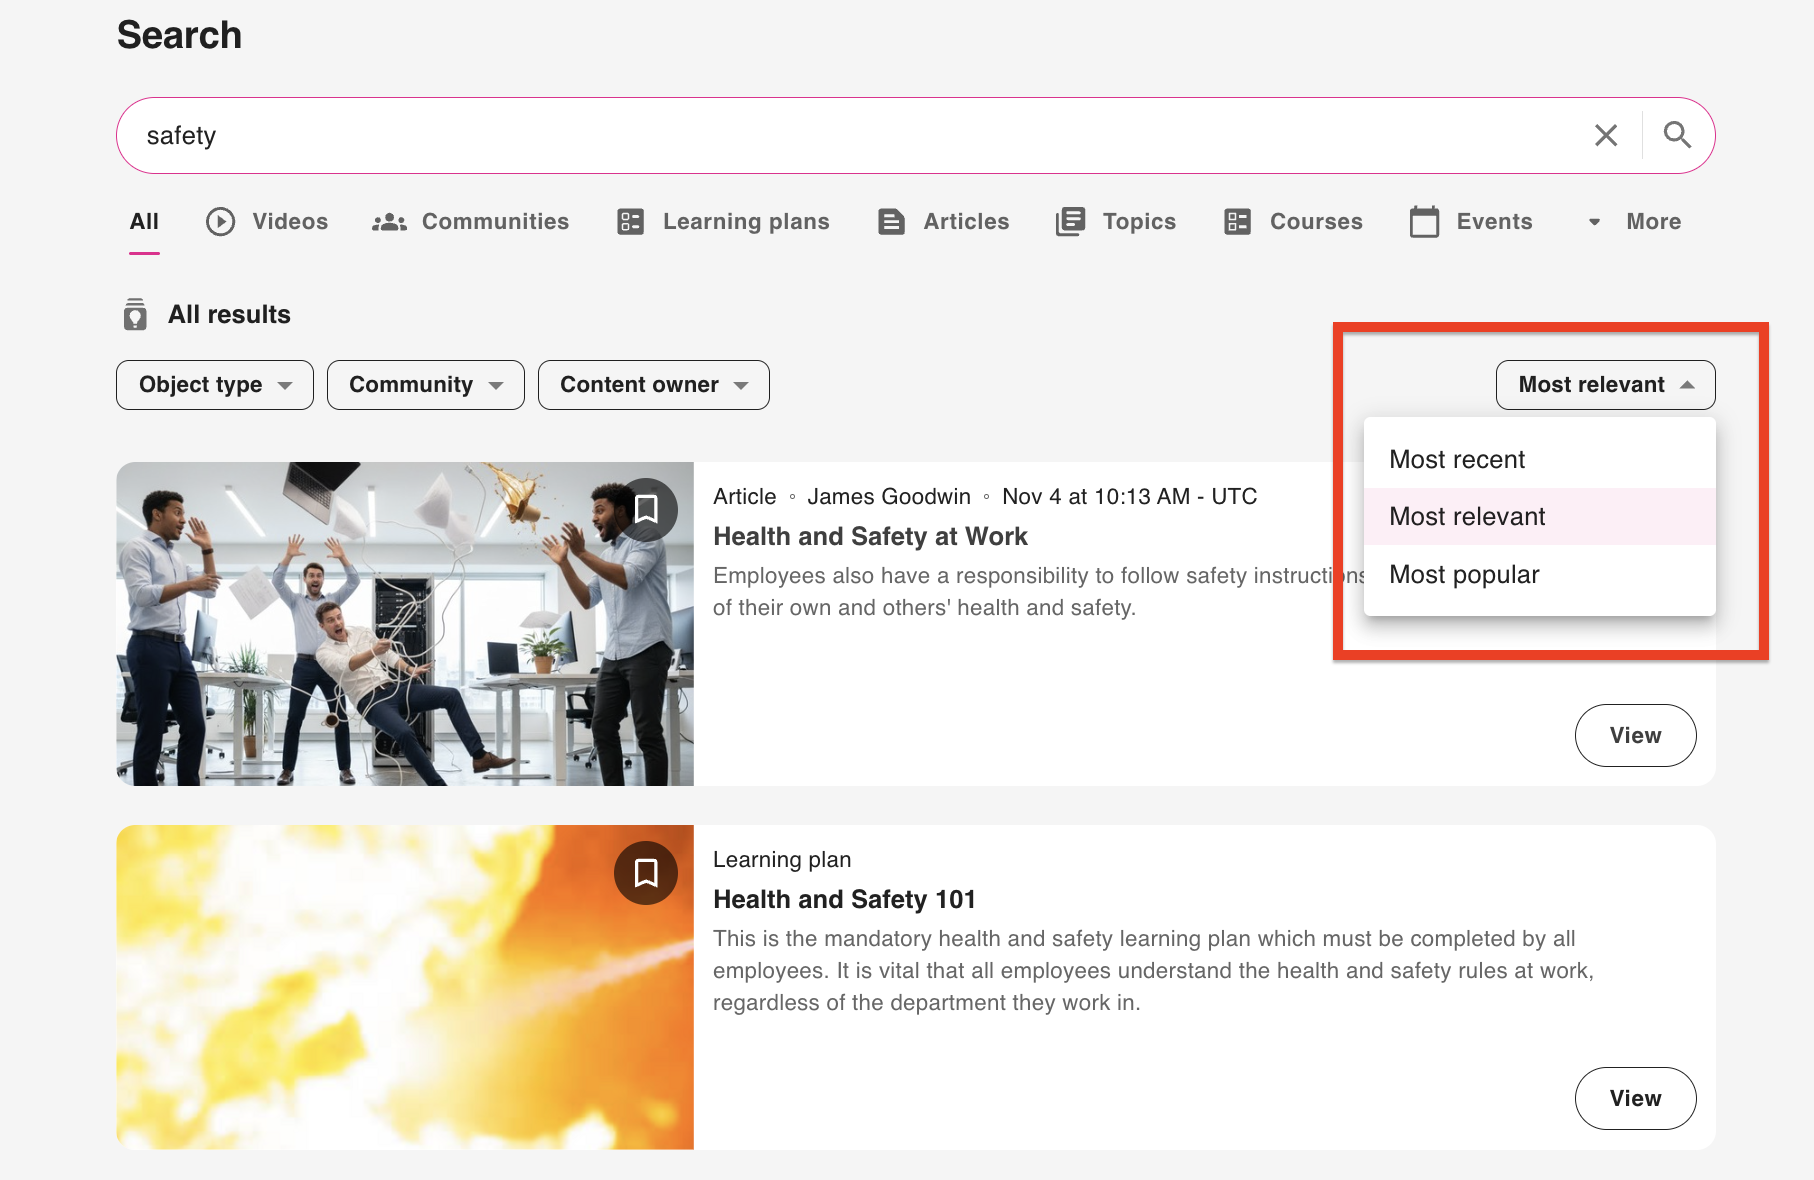Viewport: 1814px width, 1180px height.
Task: Collapse the Most relevant sort dropdown
Action: tap(1605, 385)
